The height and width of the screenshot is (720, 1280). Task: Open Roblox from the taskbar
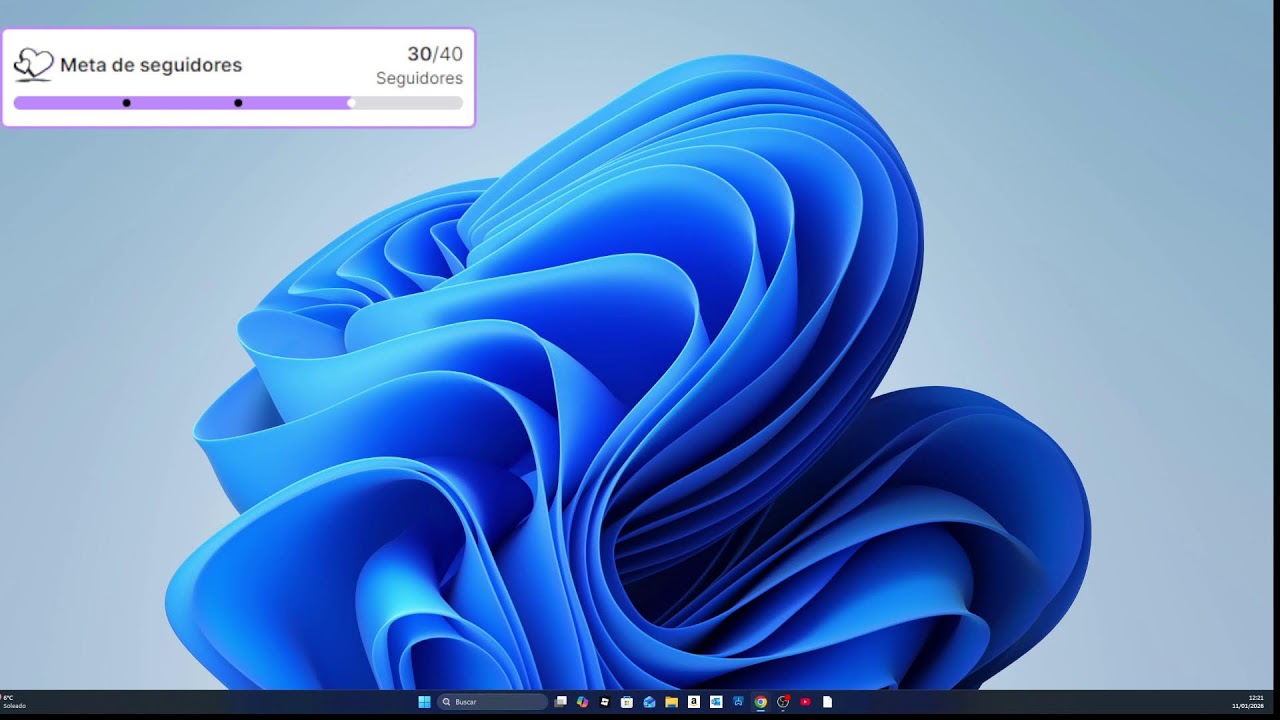point(605,702)
